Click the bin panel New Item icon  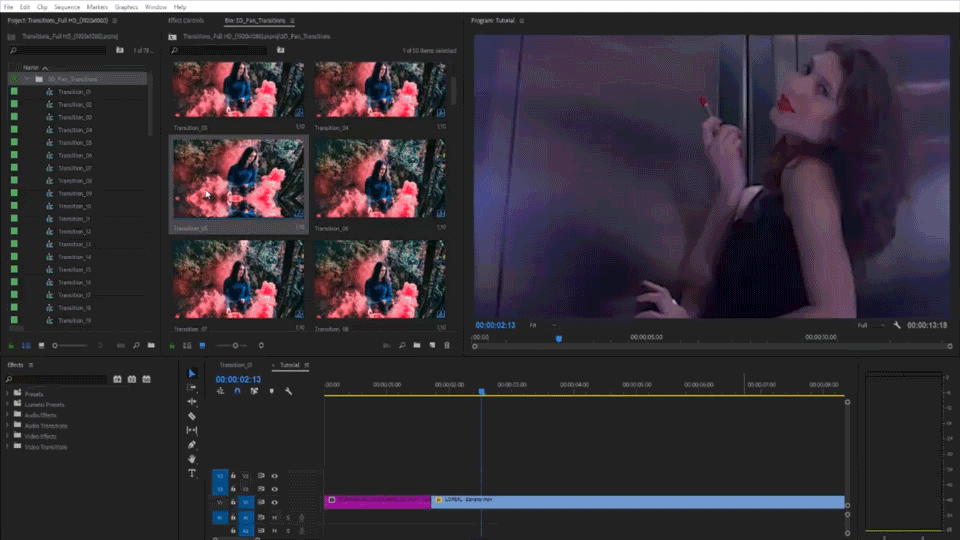click(x=432, y=346)
